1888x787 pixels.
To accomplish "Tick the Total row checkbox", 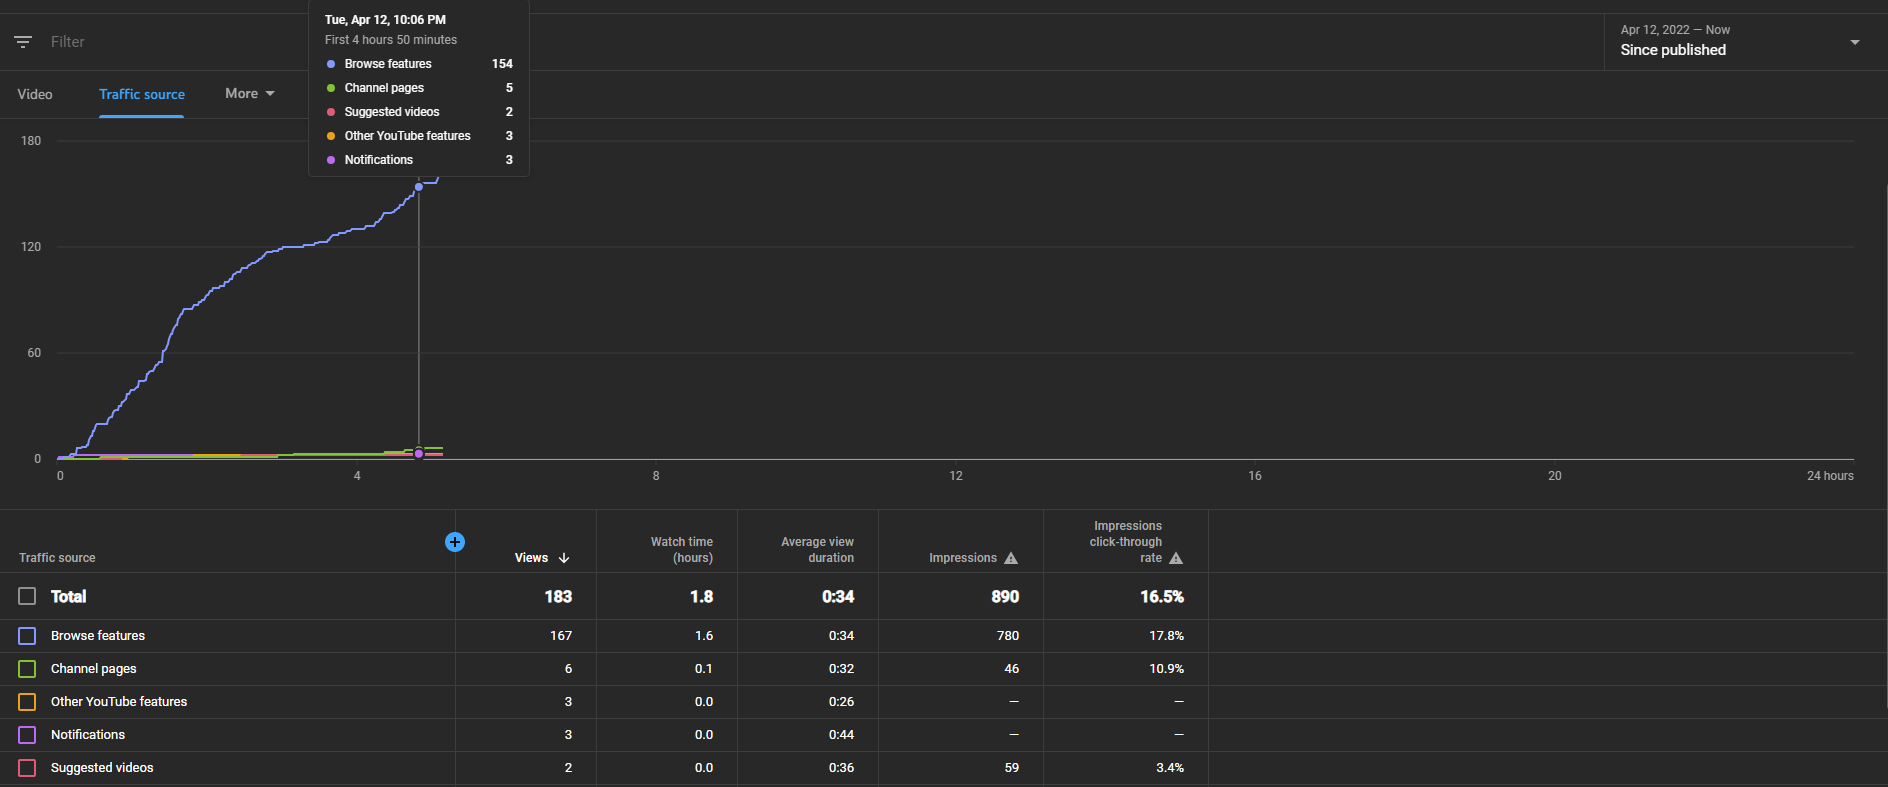I will click(27, 596).
